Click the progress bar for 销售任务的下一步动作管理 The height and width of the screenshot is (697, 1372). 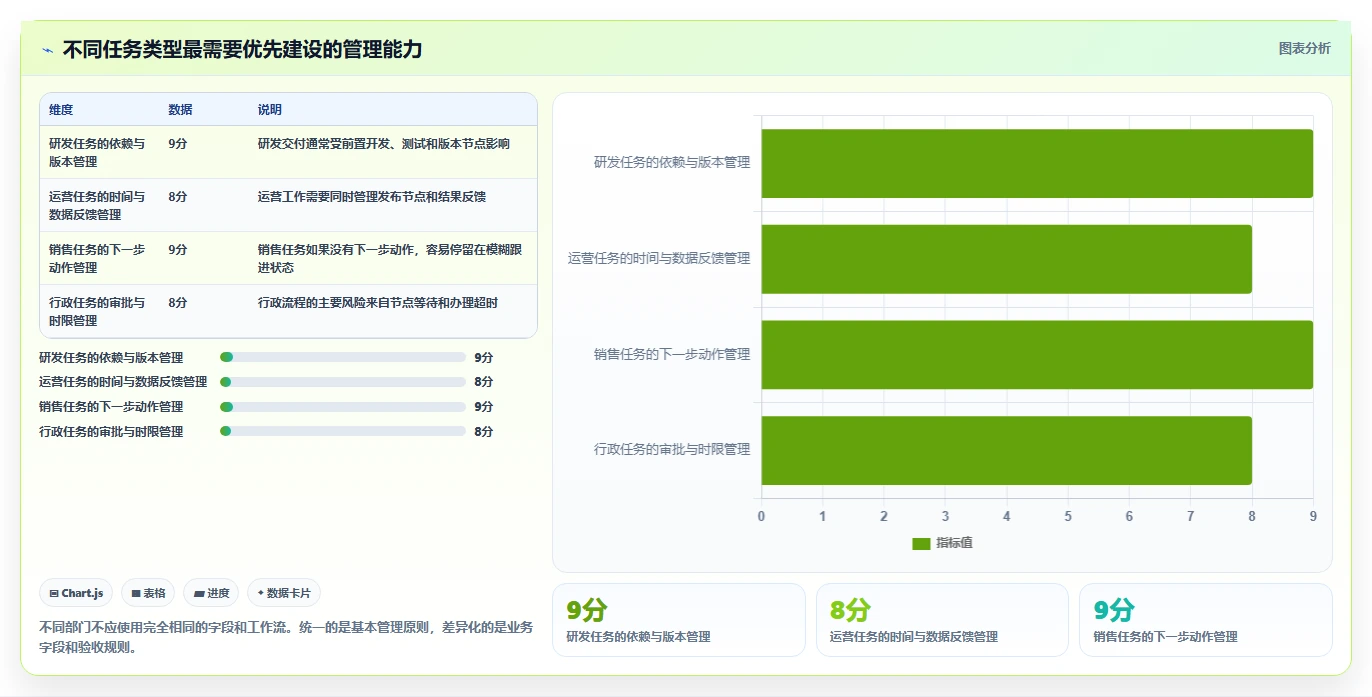point(343,407)
